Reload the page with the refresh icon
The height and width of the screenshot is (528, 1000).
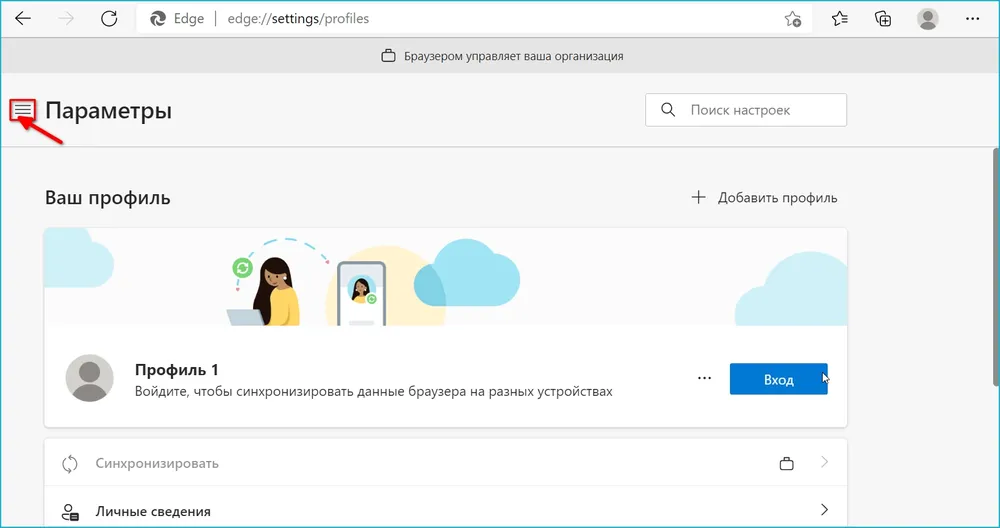[x=109, y=18]
